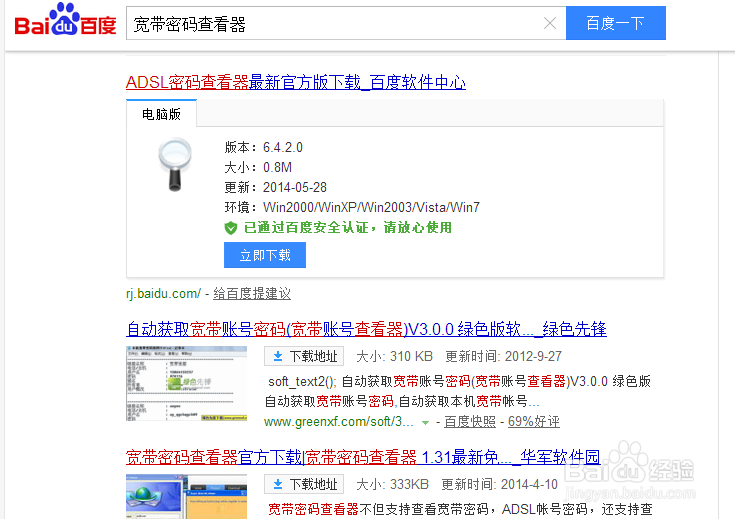Image resolution: width=735 pixels, height=519 pixels.
Task: Click the text 已通过百度安全认证,请放心使用
Action: point(348,228)
